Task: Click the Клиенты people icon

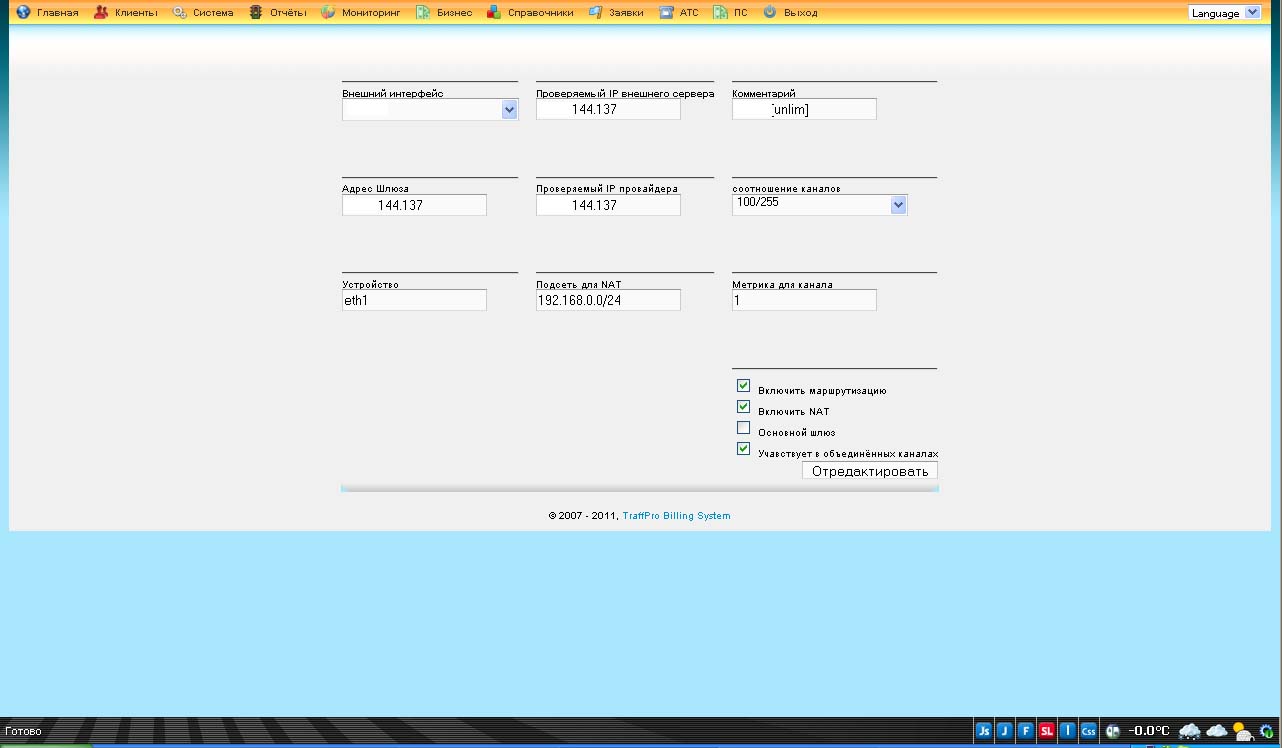Action: 101,13
